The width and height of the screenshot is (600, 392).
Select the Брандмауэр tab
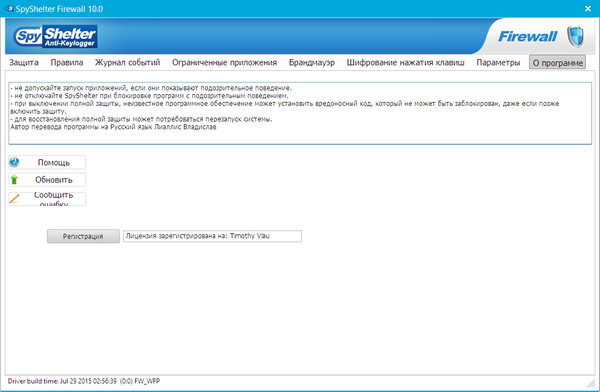point(311,62)
